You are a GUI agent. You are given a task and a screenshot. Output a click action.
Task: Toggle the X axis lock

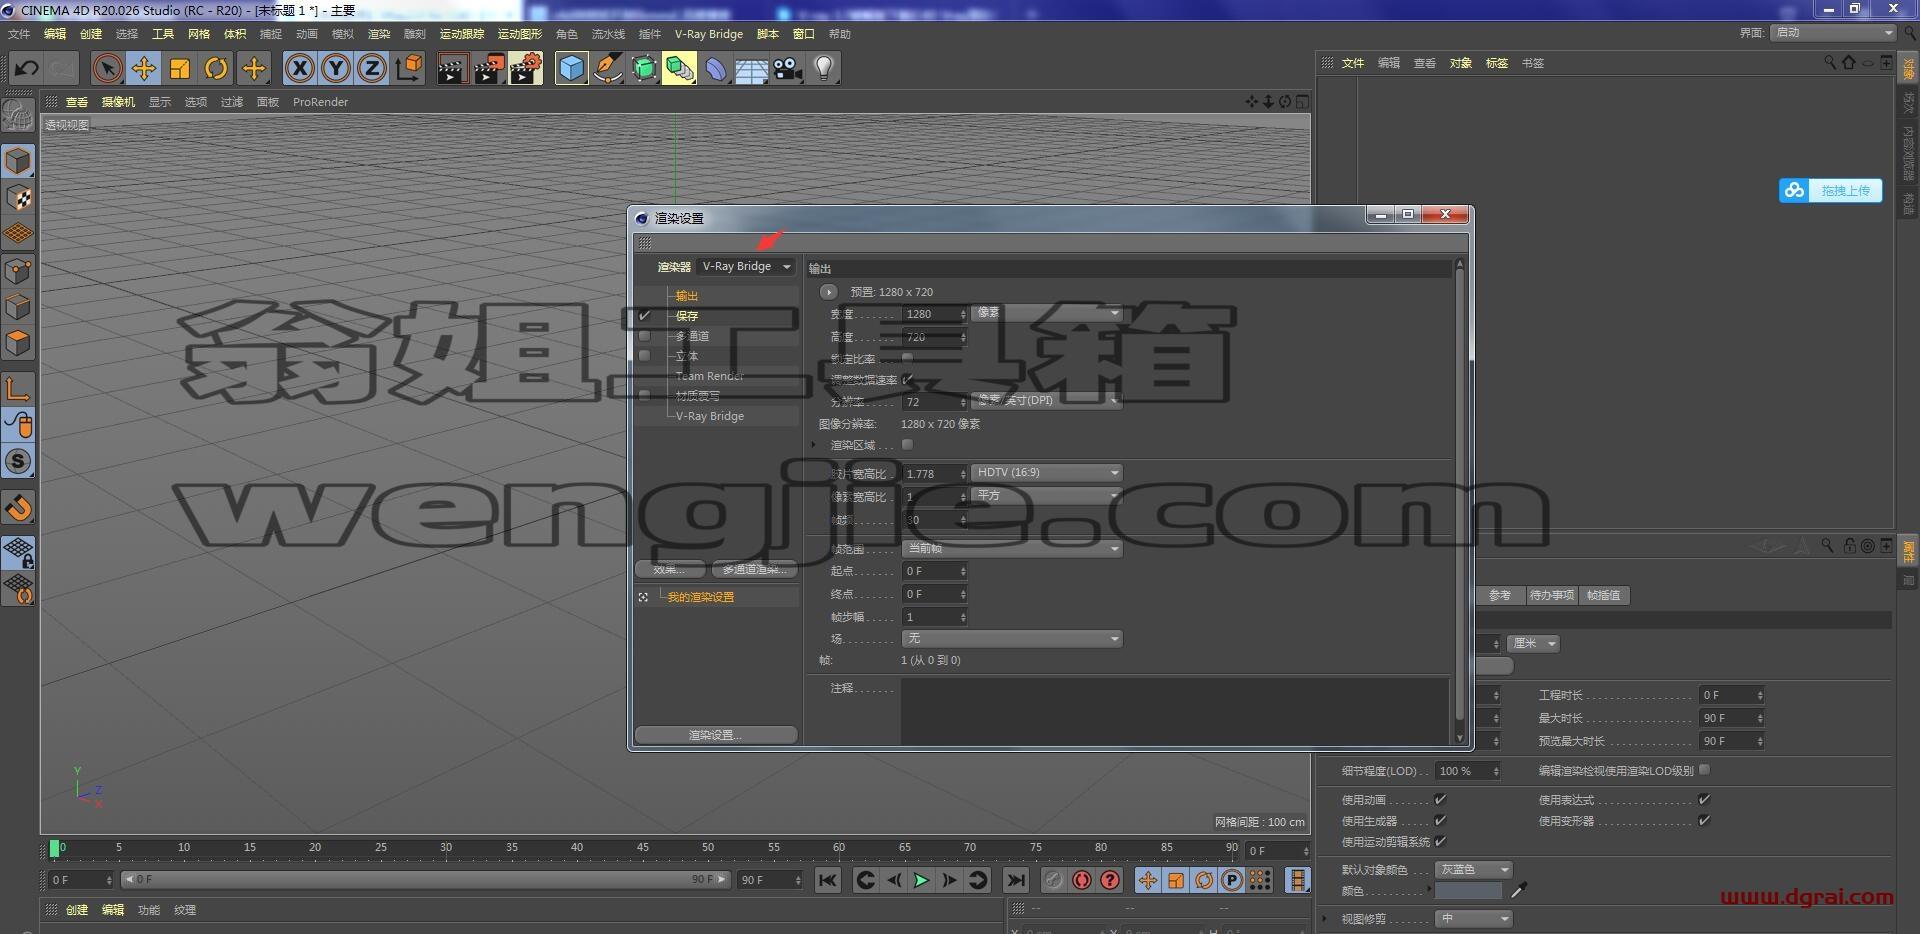click(x=299, y=68)
